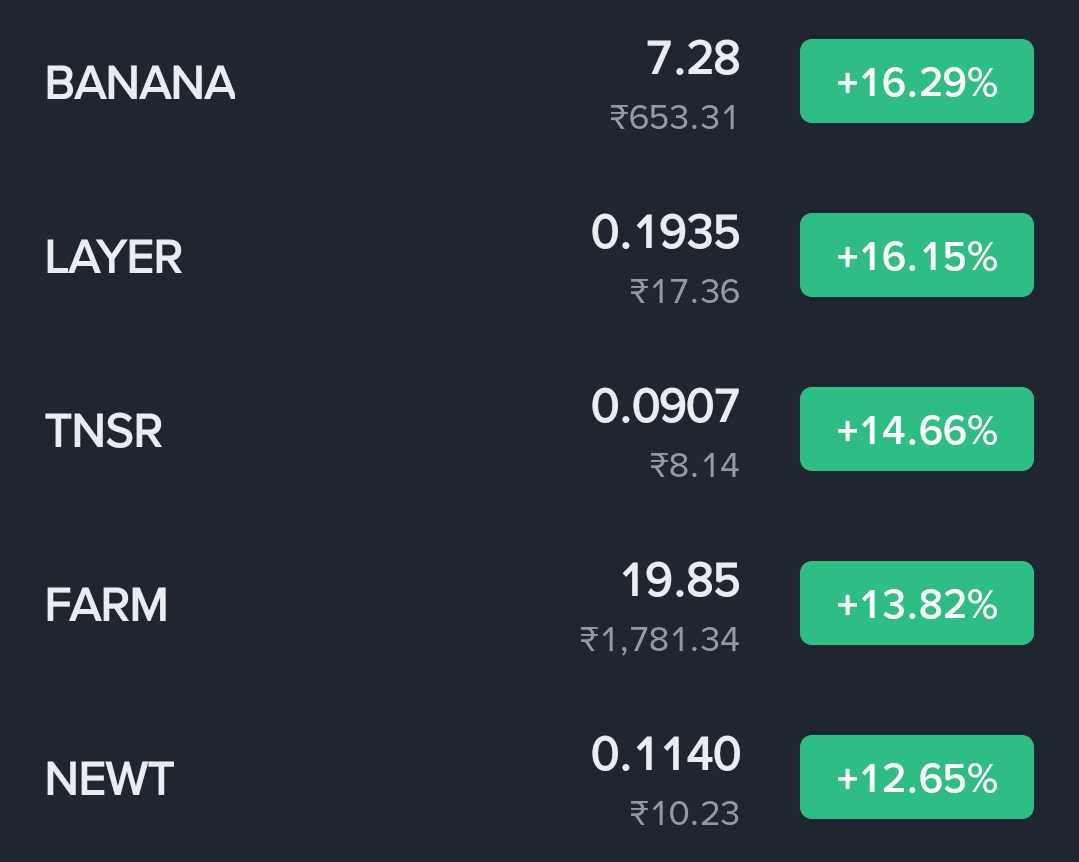Select the FARM ticker name
The width and height of the screenshot is (1079, 862).
(106, 605)
